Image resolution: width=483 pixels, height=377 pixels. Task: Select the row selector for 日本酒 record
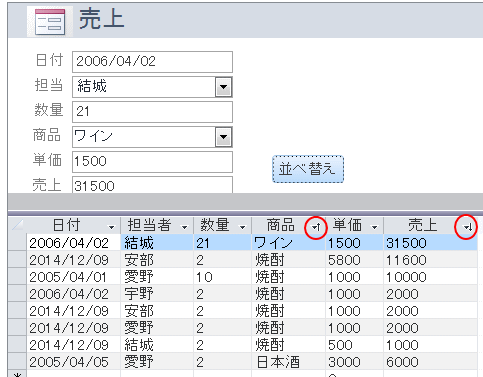(x=17, y=361)
